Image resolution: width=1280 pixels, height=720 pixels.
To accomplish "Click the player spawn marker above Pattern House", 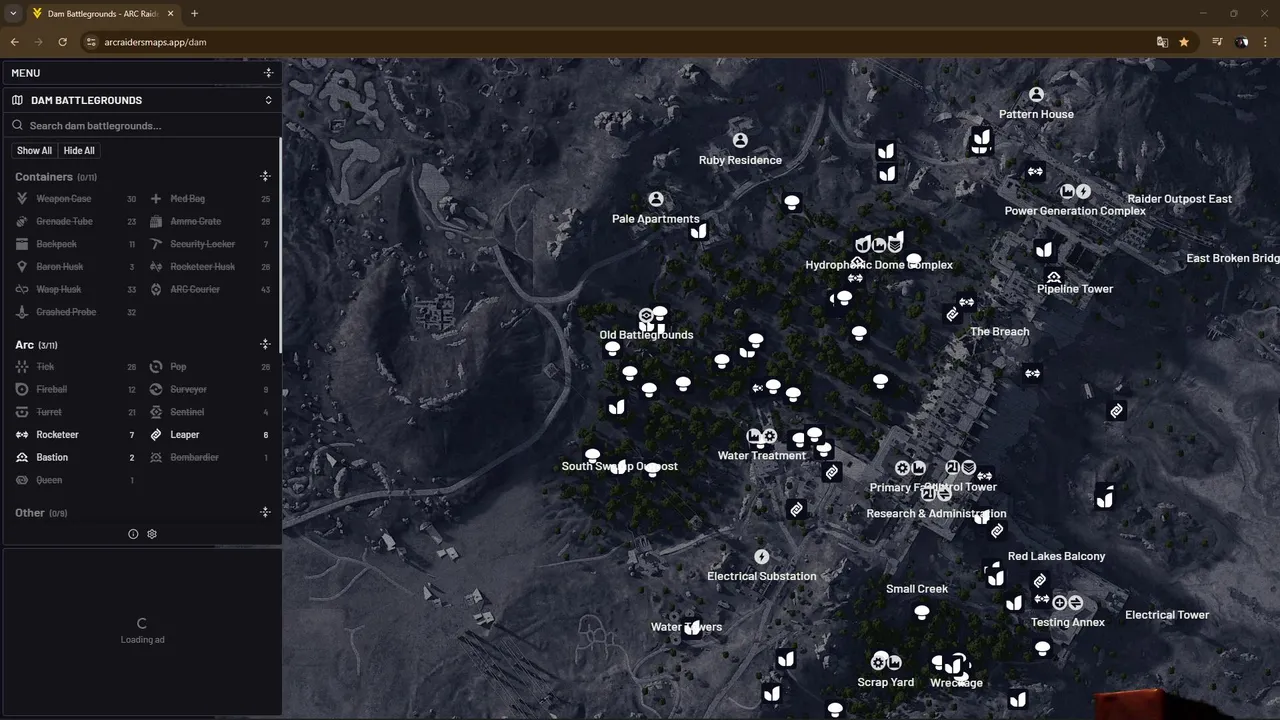I will [x=1036, y=95].
